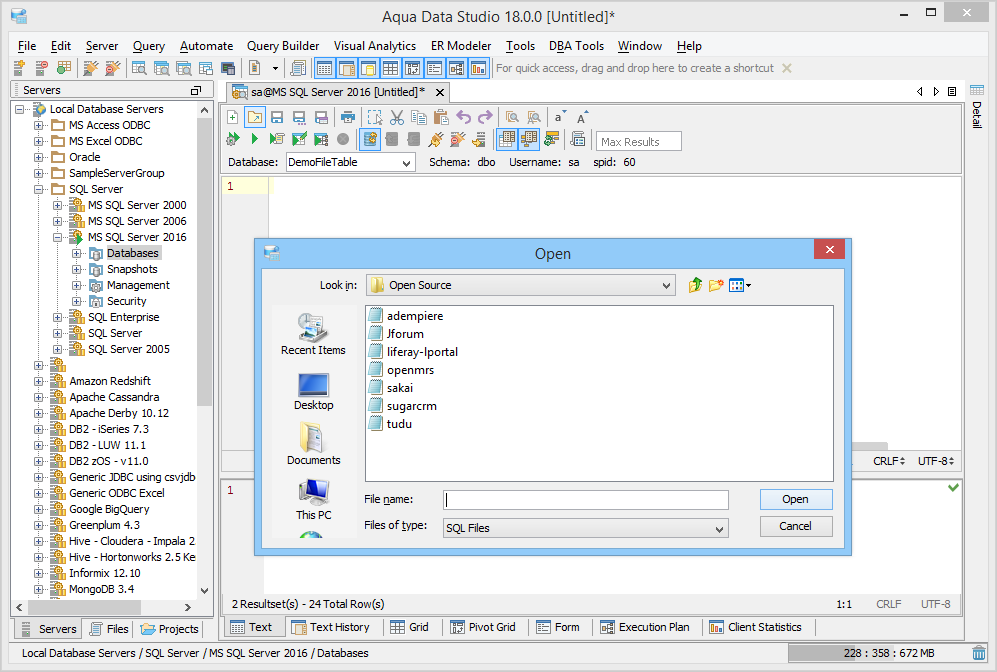The height and width of the screenshot is (672, 997).
Task: Toggle the bar-chart Client Statistics toolbar button
Action: pyautogui.click(x=478, y=67)
